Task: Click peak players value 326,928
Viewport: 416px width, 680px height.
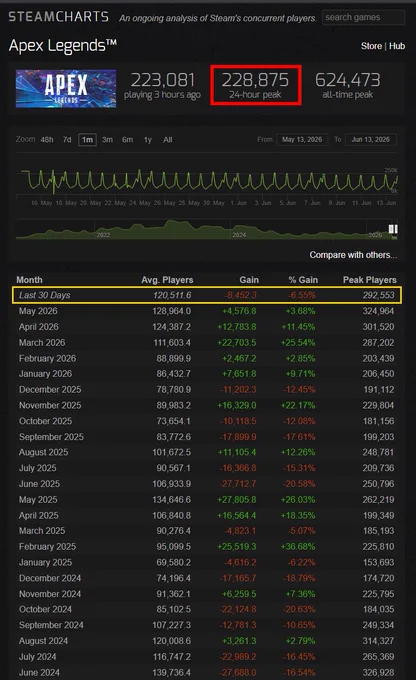Action: (x=379, y=673)
